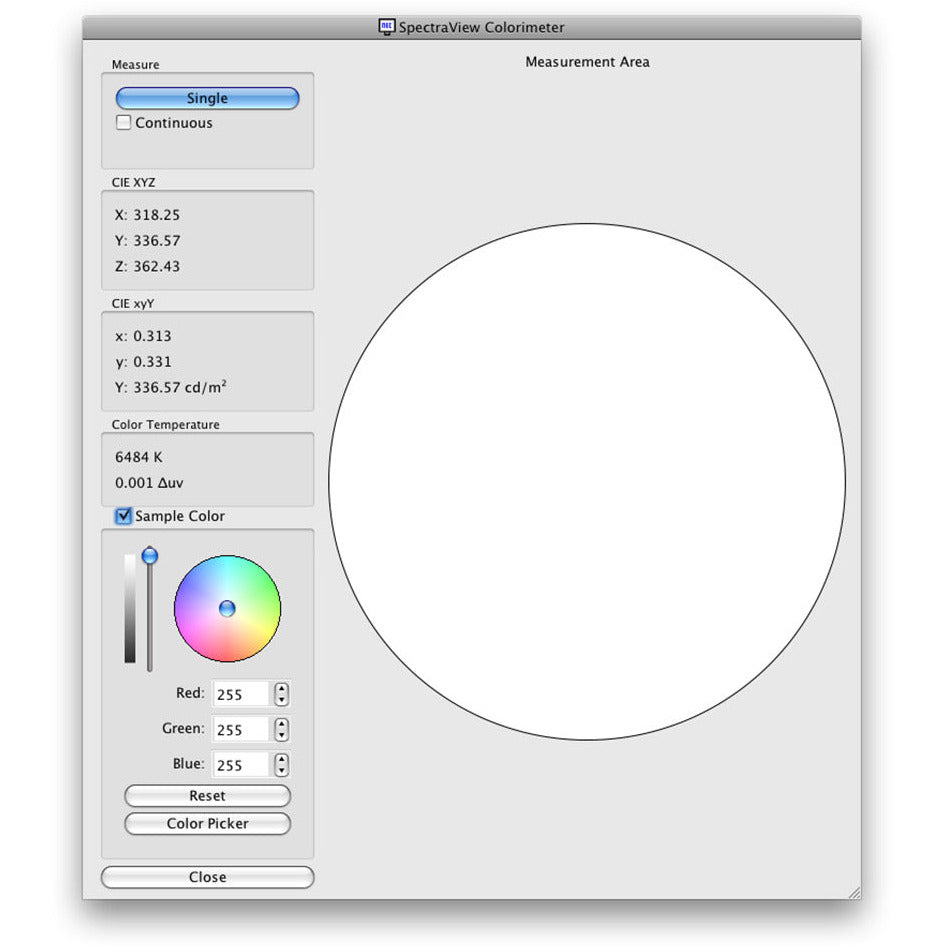Open the Color Picker

(x=207, y=824)
